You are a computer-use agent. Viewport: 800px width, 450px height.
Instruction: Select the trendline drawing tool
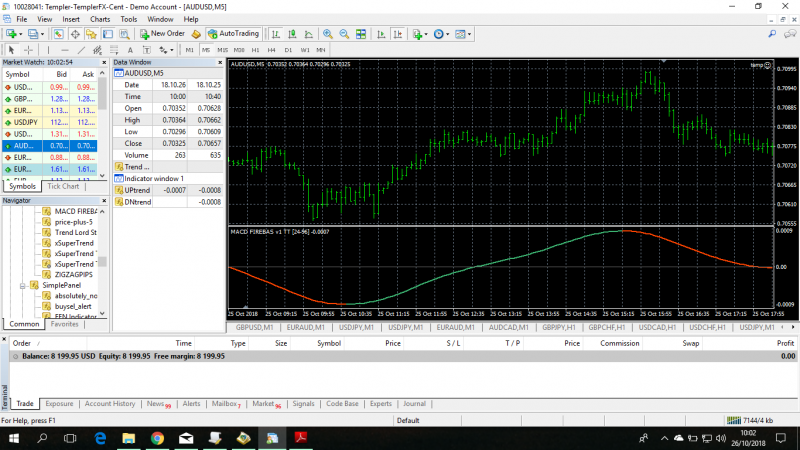(81, 49)
